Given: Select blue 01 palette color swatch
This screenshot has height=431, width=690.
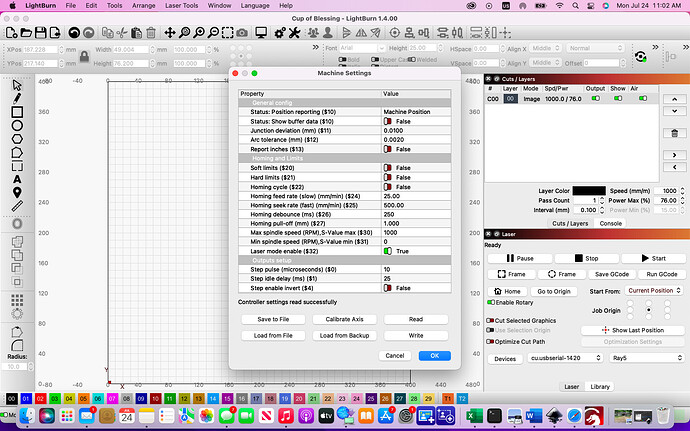Looking at the screenshot, I should pyautogui.click(x=26, y=399).
